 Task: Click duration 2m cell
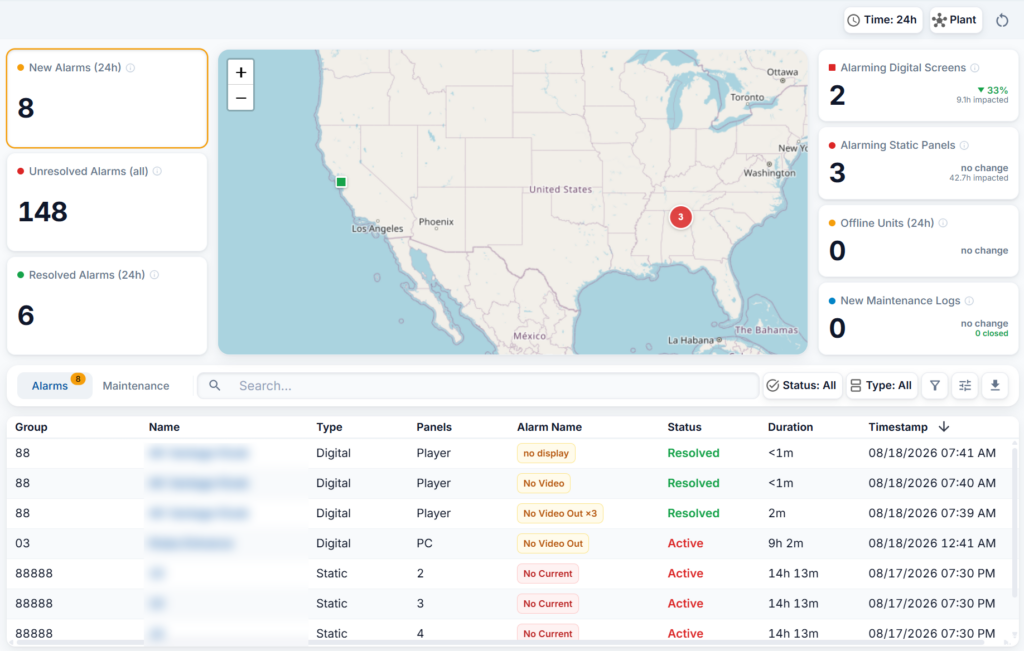776,513
